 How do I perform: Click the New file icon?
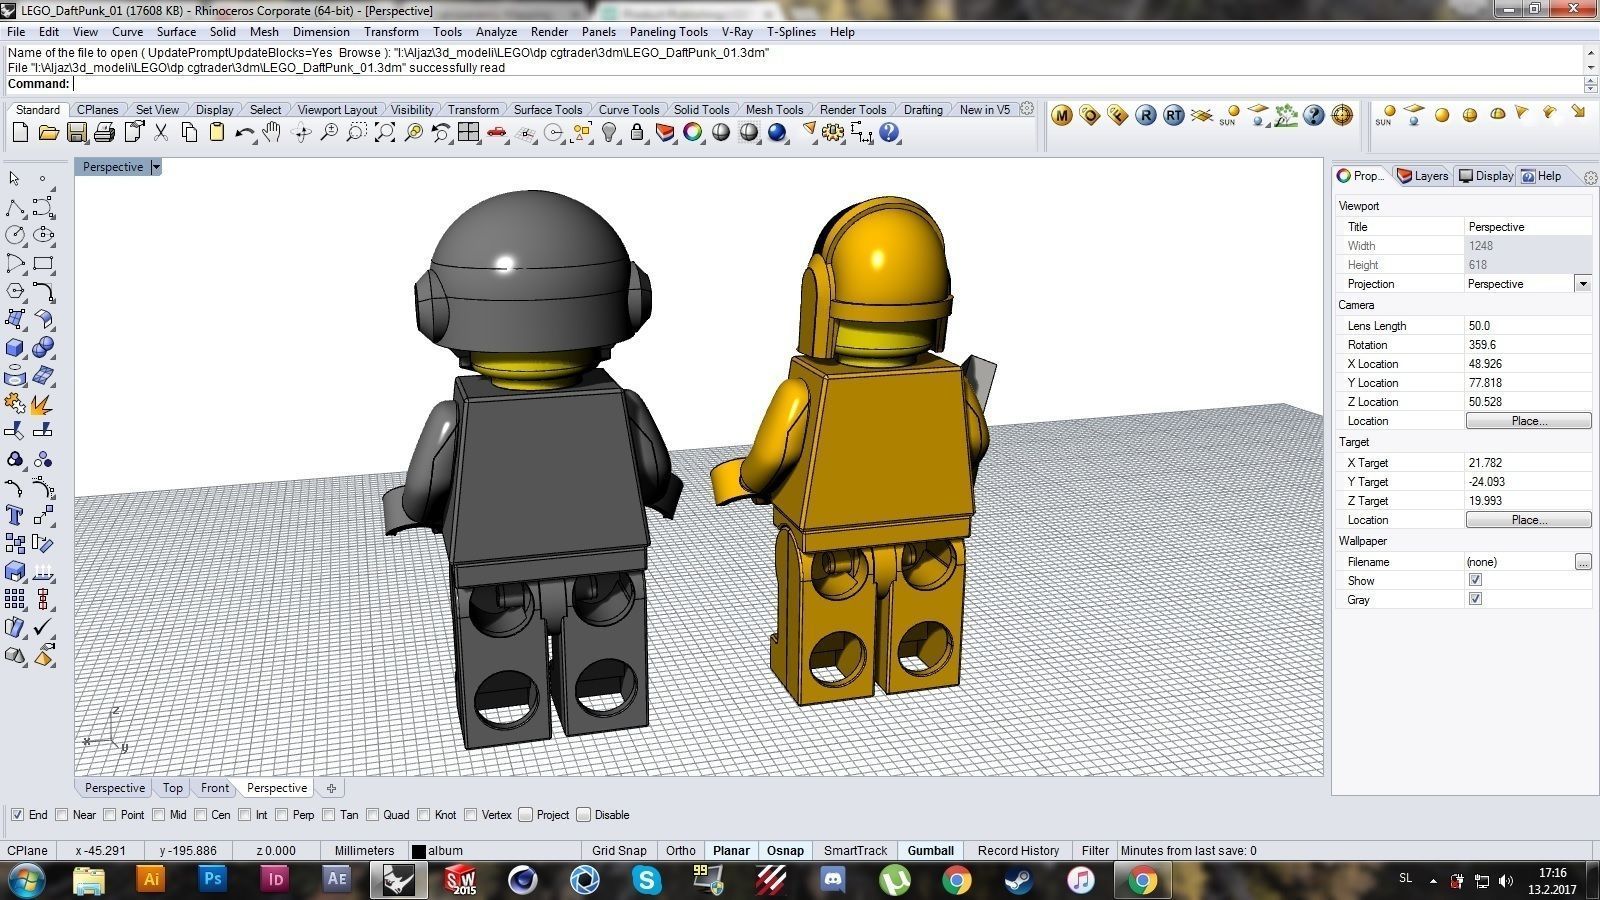tap(20, 132)
